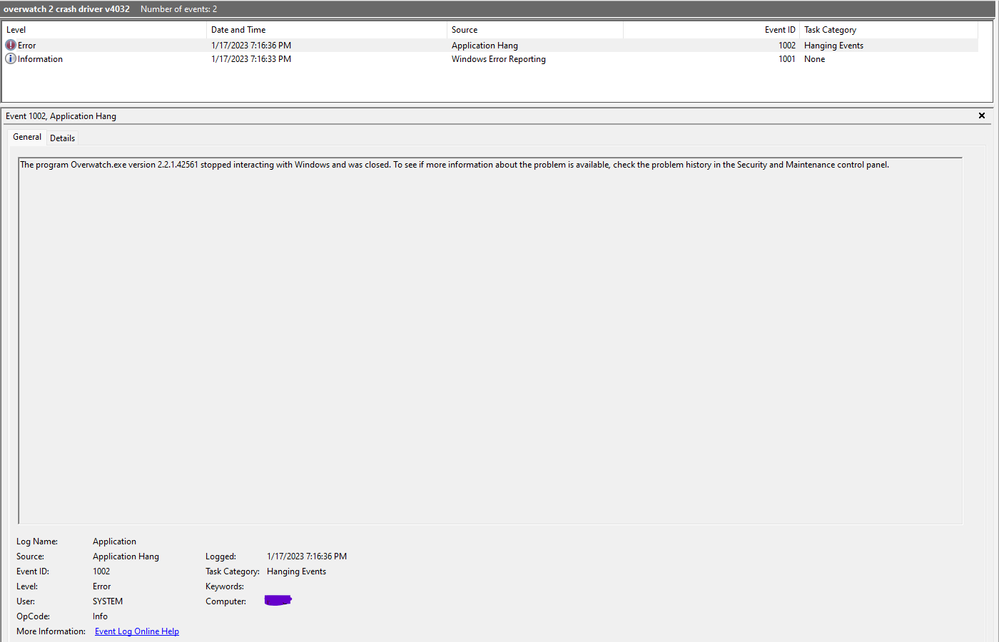Click the 1/17/2023 7:16:36 PM list timestamp
Viewport: 999px width, 642px height.
pyautogui.click(x=251, y=45)
